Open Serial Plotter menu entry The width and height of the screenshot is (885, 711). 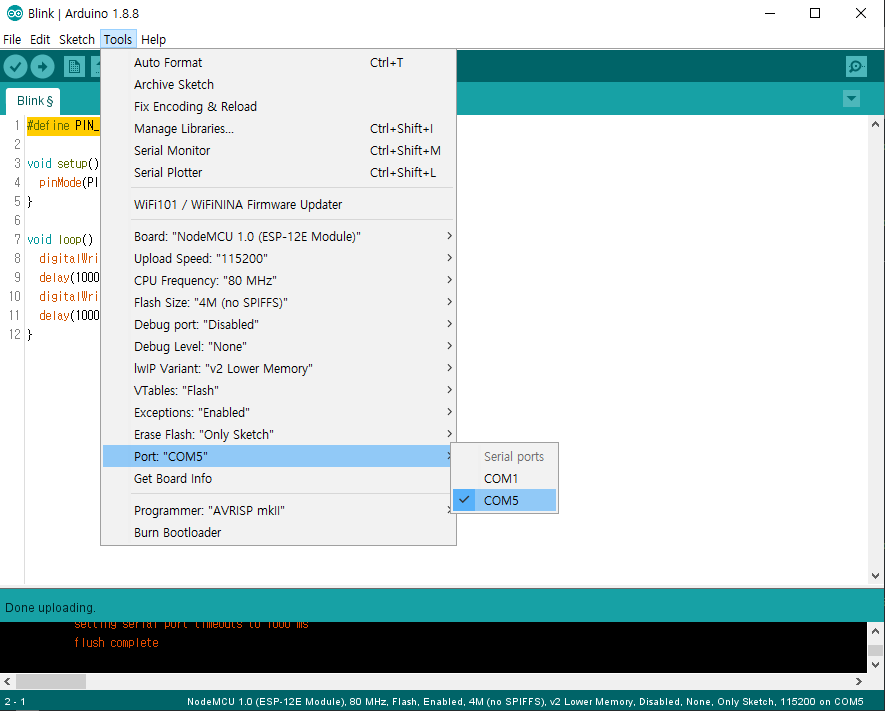[278, 173]
